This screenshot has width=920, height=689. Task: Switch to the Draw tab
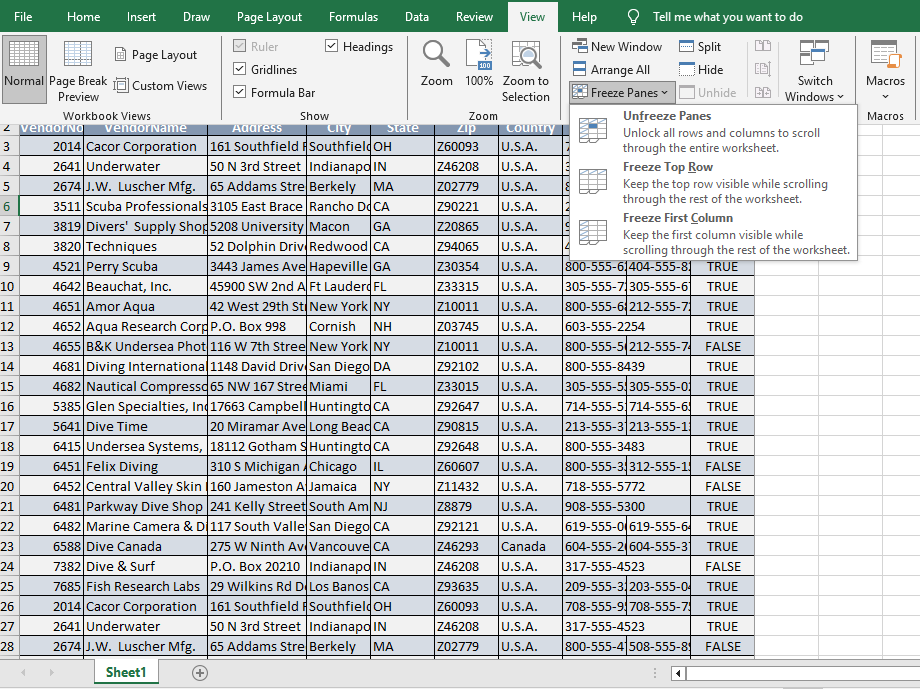pos(196,16)
